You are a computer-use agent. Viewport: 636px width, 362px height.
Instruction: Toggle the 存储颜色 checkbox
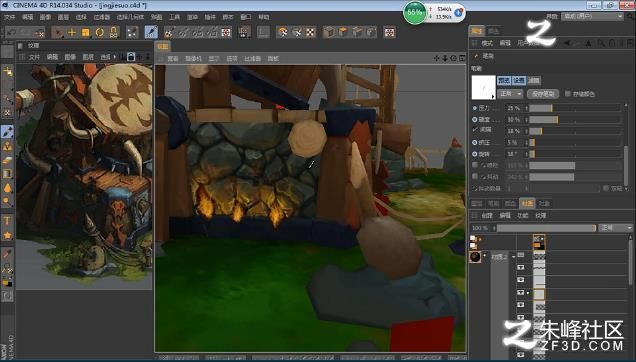(568, 94)
